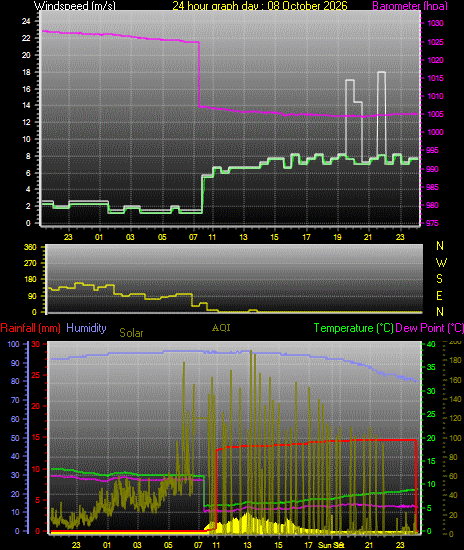Click the 'E' compass direction label
This screenshot has height=550, width=464.
[439, 296]
